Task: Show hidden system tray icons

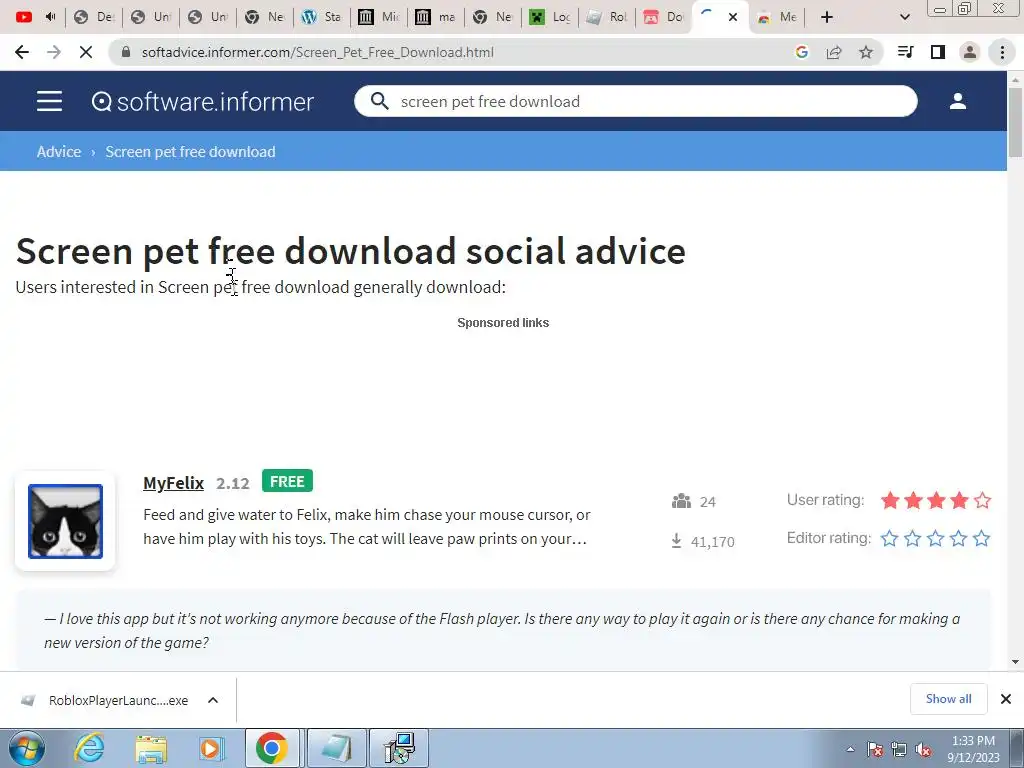Action: click(850, 749)
